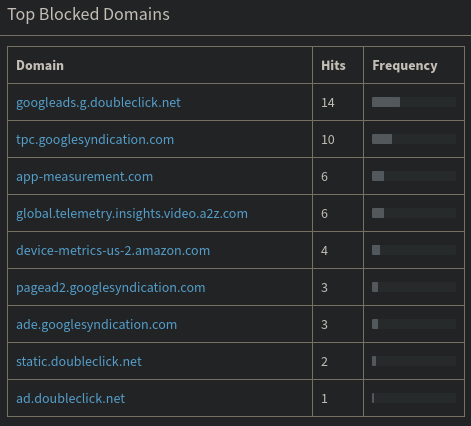This screenshot has width=471, height=426.
Task: Open tpc.googlesyndication.com domain link
Action: tap(95, 140)
